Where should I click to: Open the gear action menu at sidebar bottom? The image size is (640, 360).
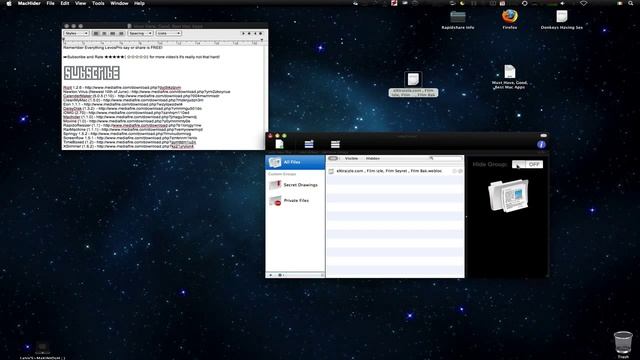[281, 275]
